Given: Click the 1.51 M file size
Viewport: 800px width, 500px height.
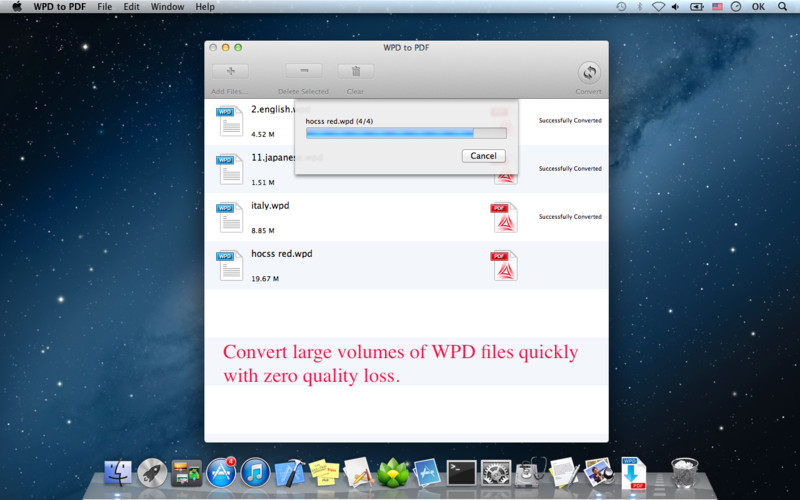Looking at the screenshot, I should (263, 183).
